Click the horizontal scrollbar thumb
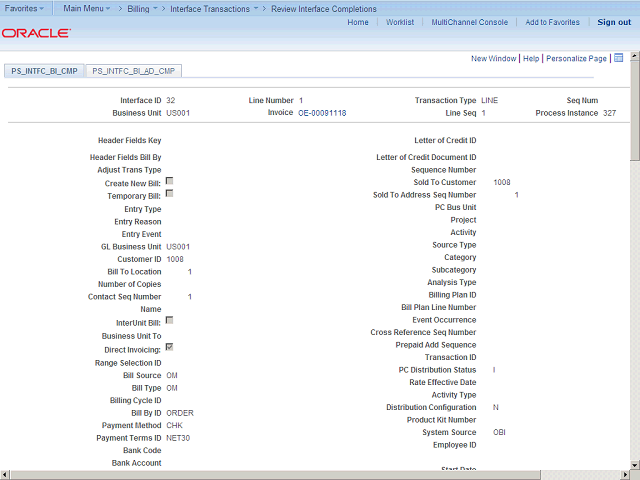The image size is (640, 480). [275, 475]
